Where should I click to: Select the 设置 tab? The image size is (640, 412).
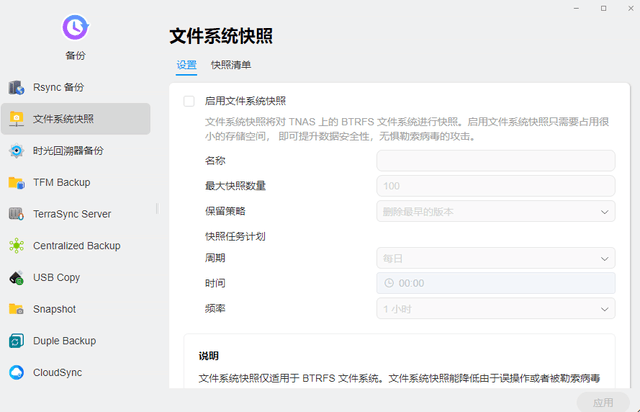tap(187, 65)
